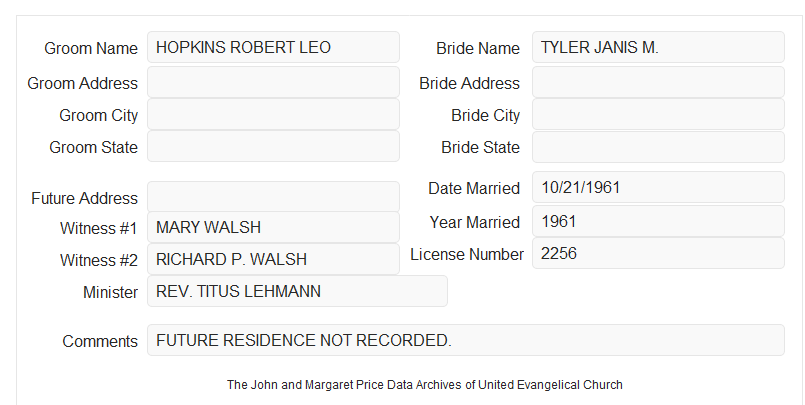Click the Groom State field

click(273, 146)
